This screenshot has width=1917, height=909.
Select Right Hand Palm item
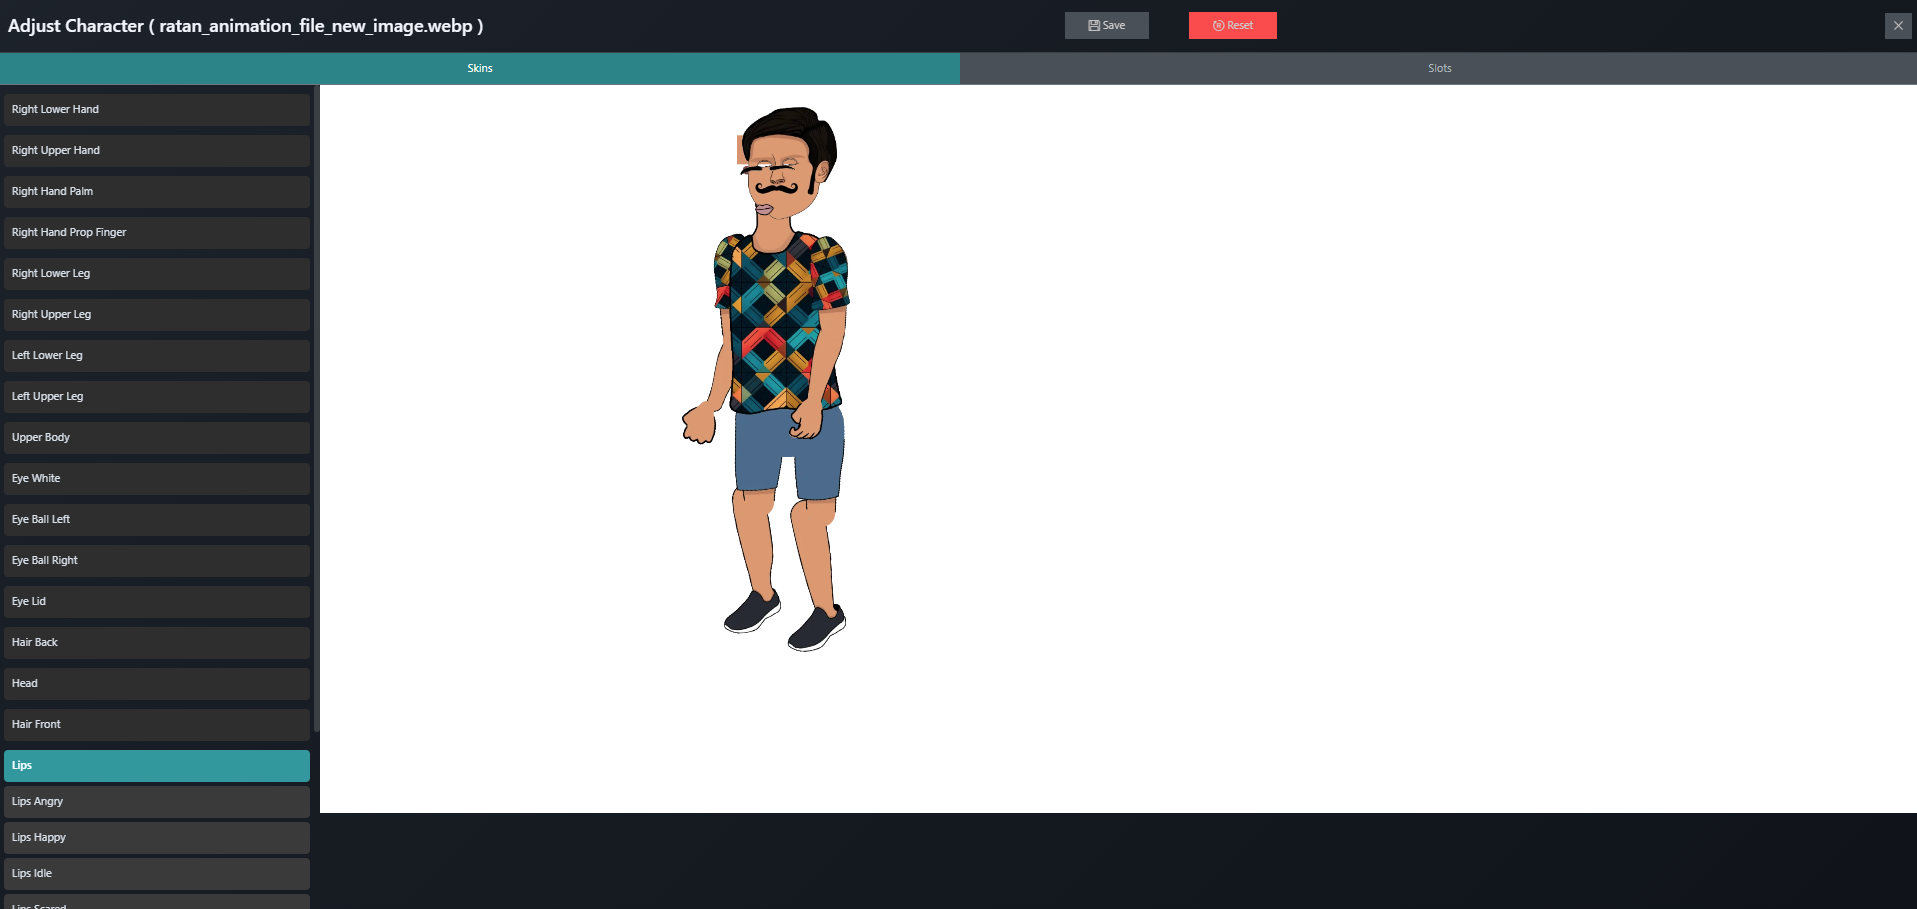click(x=157, y=192)
